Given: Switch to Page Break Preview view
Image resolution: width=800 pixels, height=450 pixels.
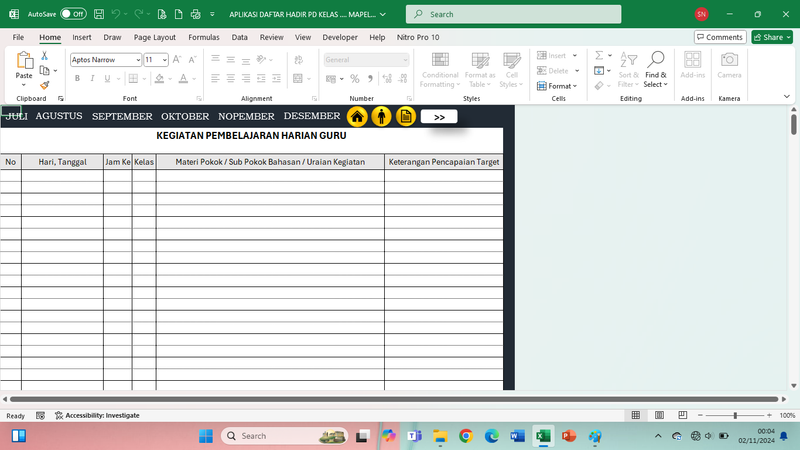Looking at the screenshot, I should pyautogui.click(x=683, y=415).
